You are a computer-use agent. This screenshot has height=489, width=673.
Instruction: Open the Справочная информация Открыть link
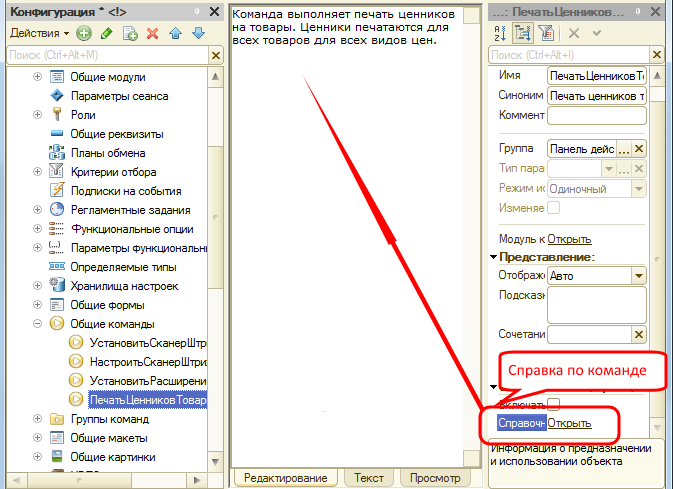tap(569, 423)
